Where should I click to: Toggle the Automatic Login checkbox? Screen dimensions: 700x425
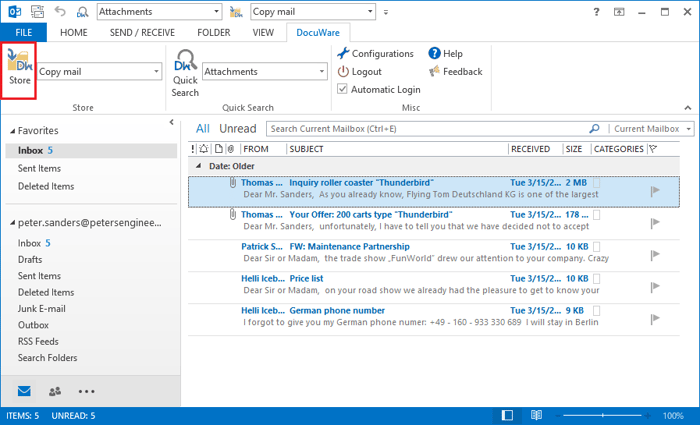pos(344,89)
